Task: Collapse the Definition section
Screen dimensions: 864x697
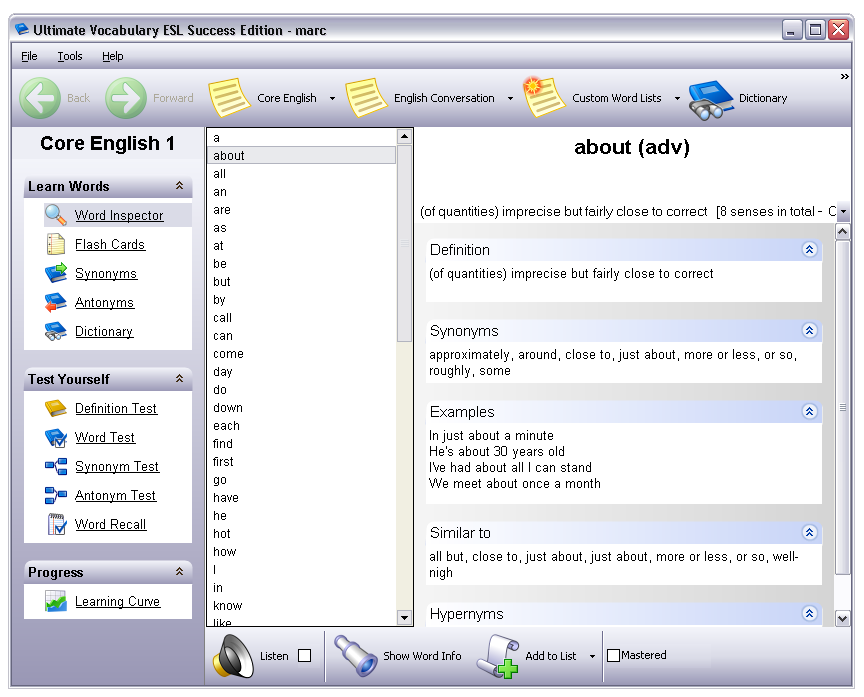Action: coord(809,250)
